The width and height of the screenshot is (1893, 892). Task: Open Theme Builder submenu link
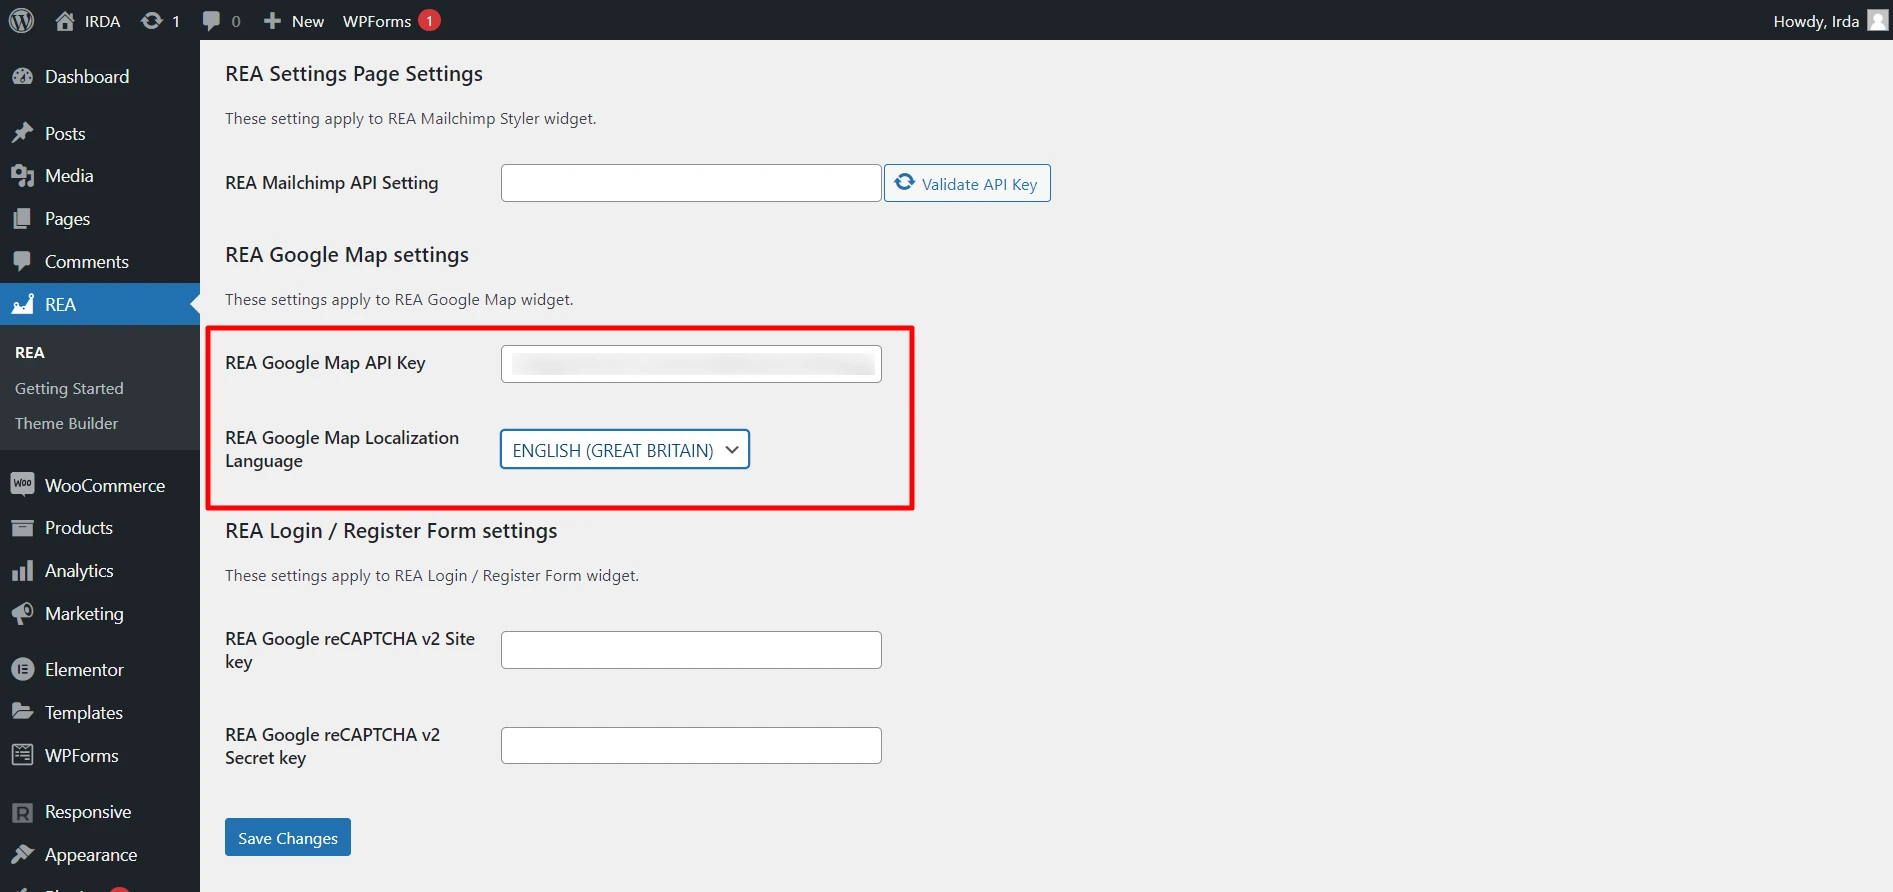[x=66, y=423]
